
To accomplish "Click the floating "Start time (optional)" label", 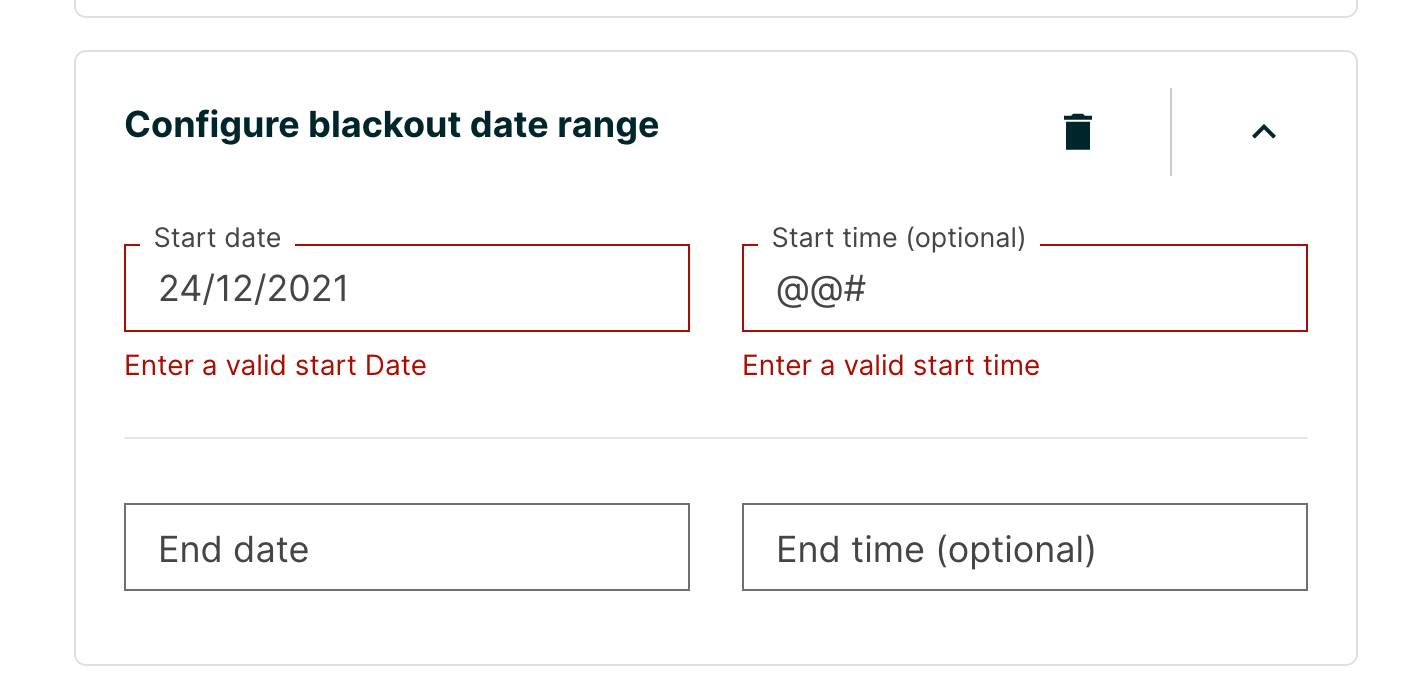I will pos(898,238).
